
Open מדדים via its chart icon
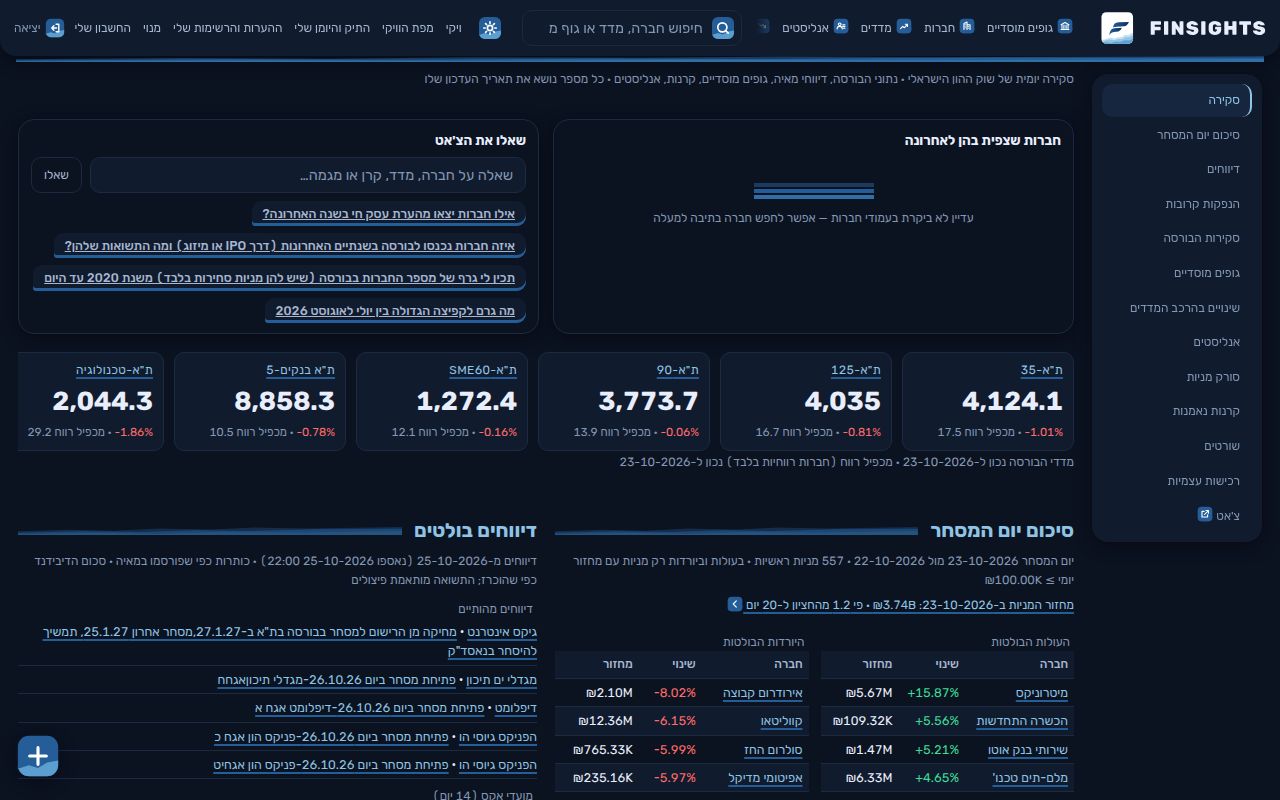pos(904,27)
